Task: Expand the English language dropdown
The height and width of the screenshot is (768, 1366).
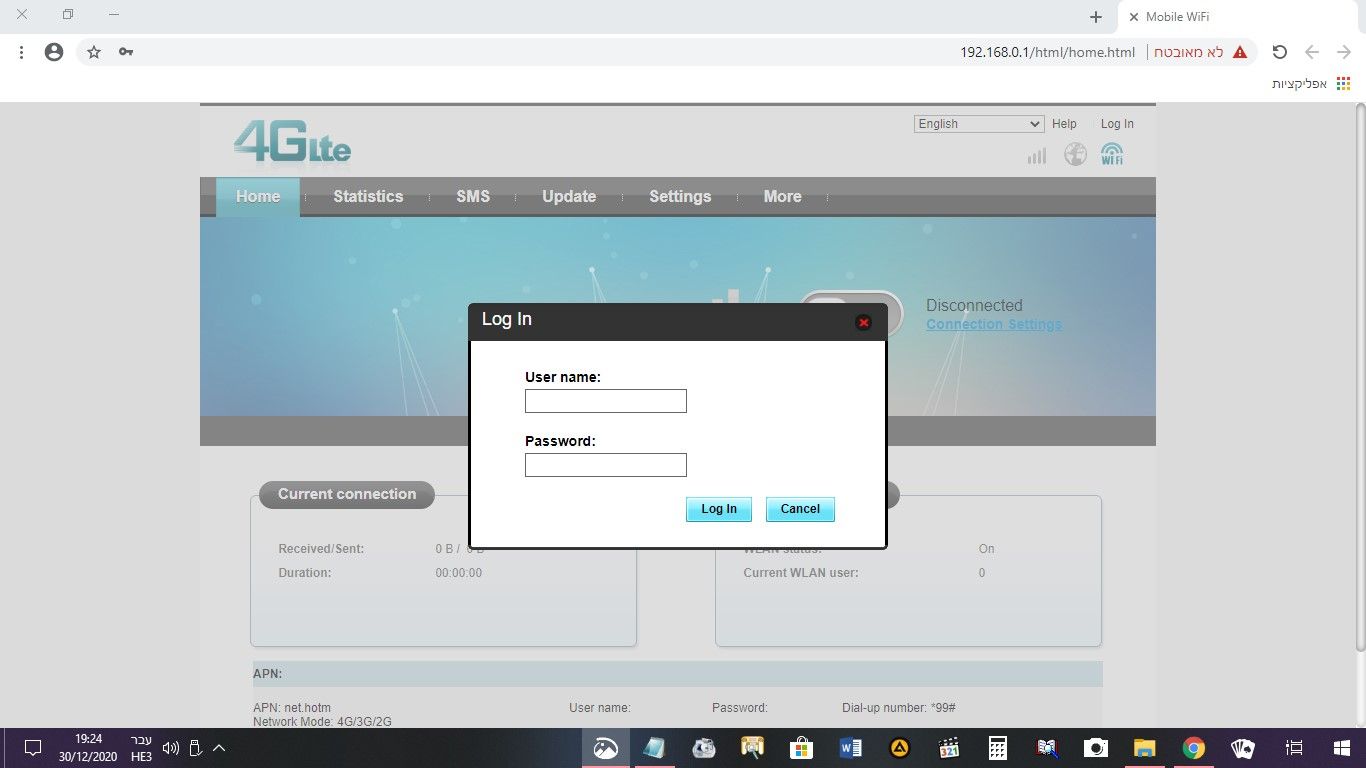Action: 979,124
